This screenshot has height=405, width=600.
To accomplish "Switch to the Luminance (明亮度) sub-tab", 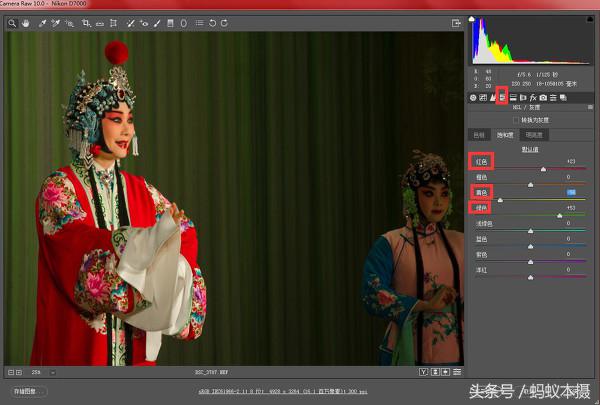I will point(534,135).
